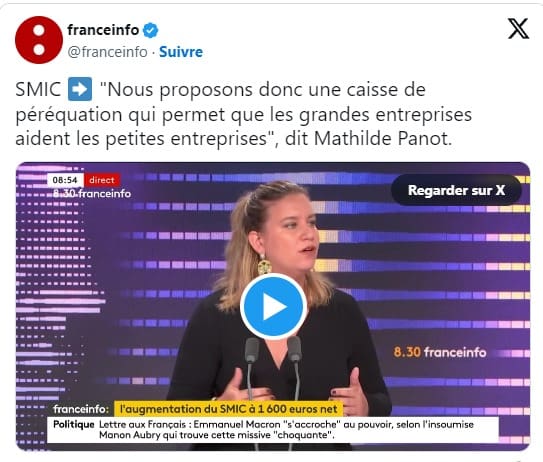
Task: Click the @franceinfo handle
Action: (x=107, y=52)
